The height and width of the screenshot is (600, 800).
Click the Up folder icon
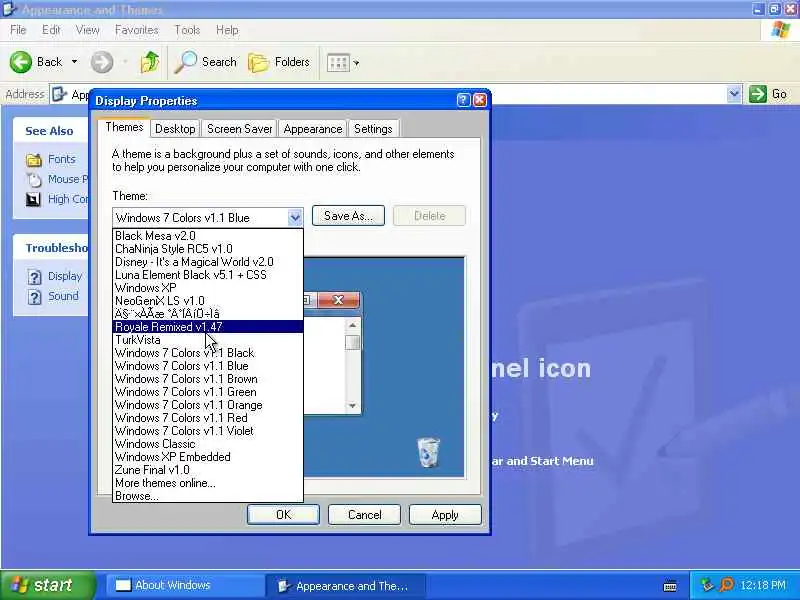[x=149, y=62]
